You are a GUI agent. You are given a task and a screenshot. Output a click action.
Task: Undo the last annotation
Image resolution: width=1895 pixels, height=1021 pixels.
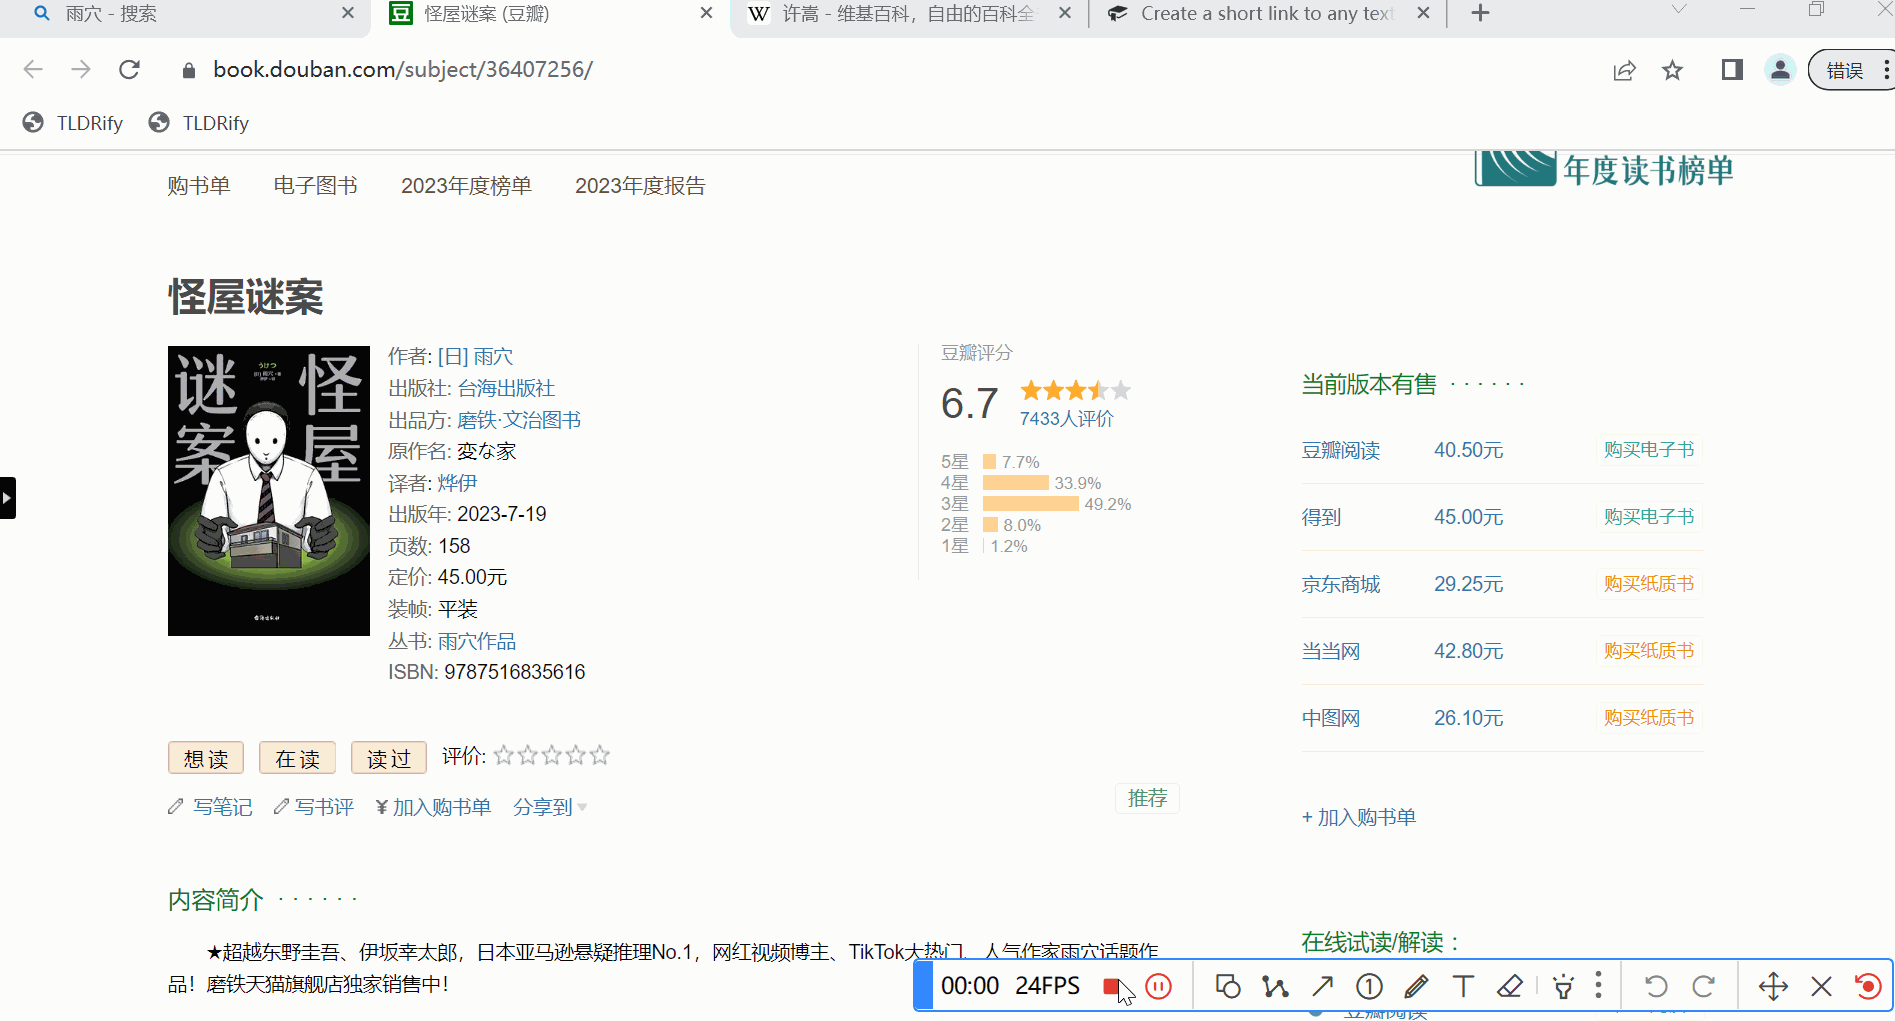click(x=1656, y=987)
